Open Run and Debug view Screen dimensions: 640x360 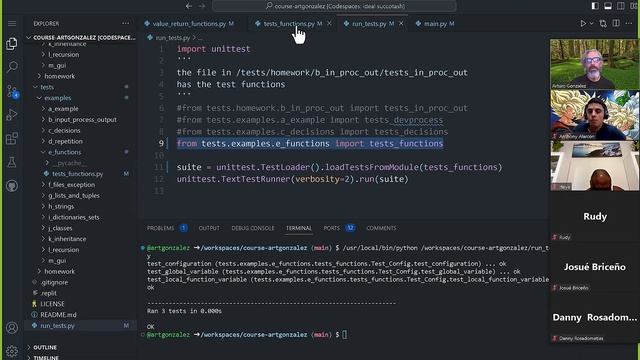[x=12, y=115]
